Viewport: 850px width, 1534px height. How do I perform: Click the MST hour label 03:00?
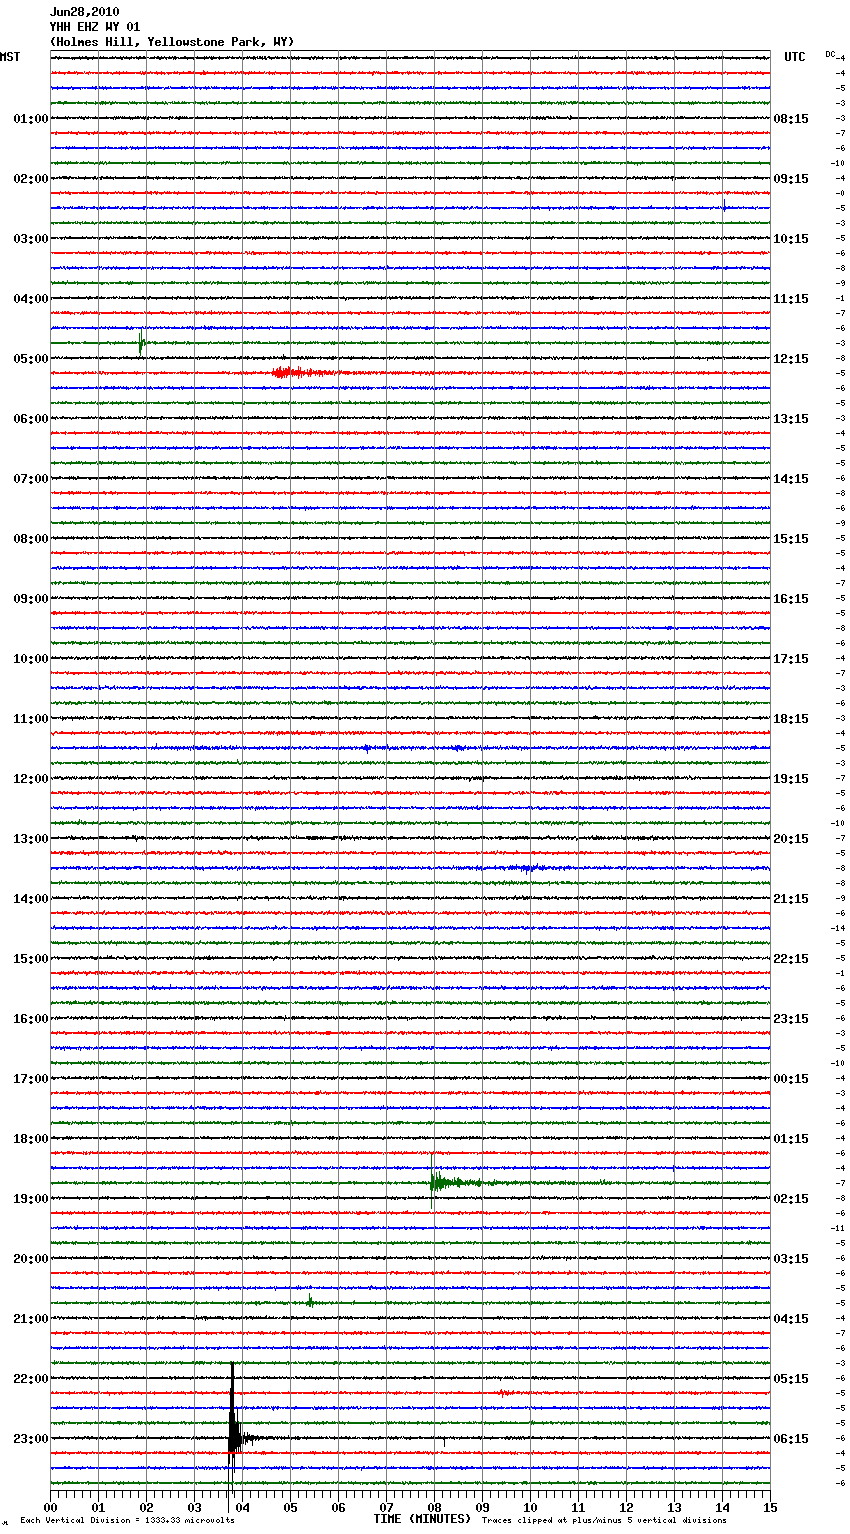[31, 239]
